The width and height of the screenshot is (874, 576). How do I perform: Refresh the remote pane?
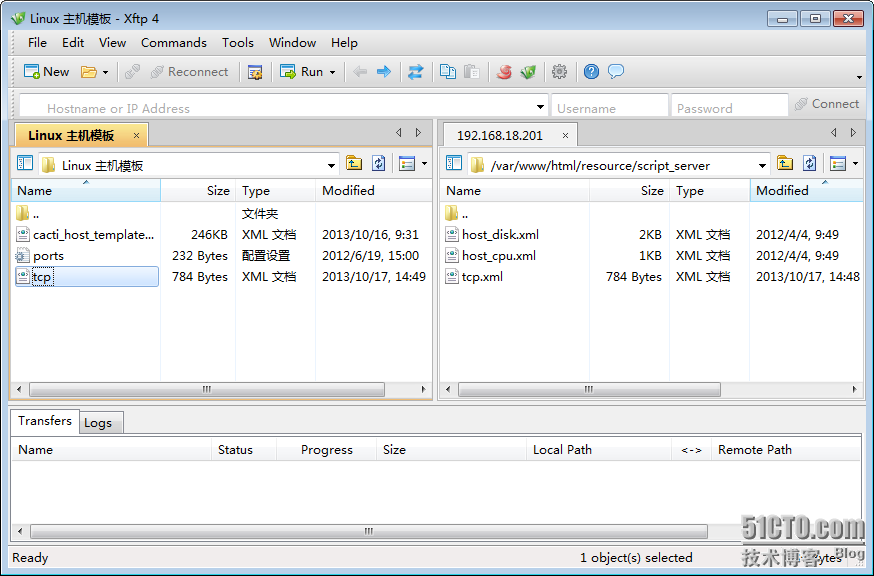810,163
